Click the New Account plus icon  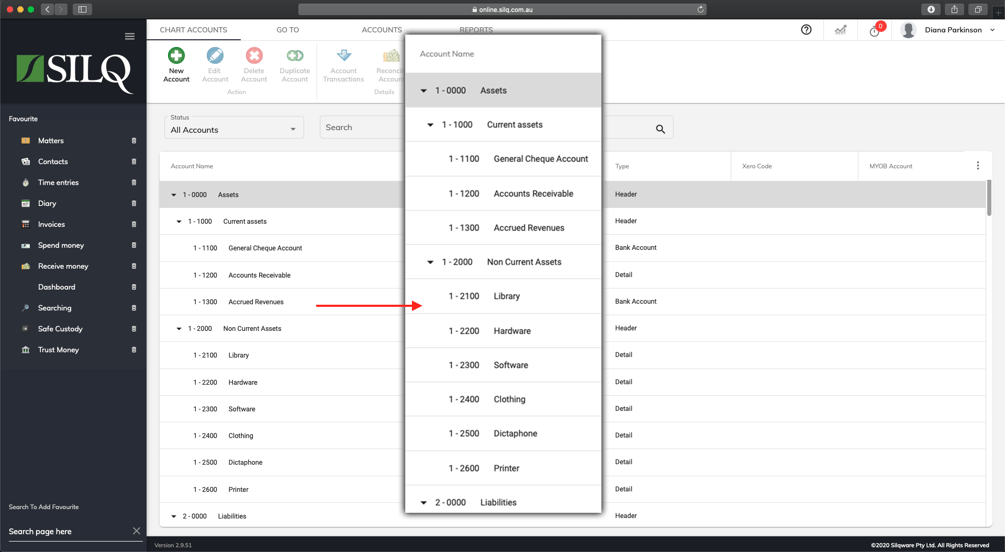click(x=176, y=55)
